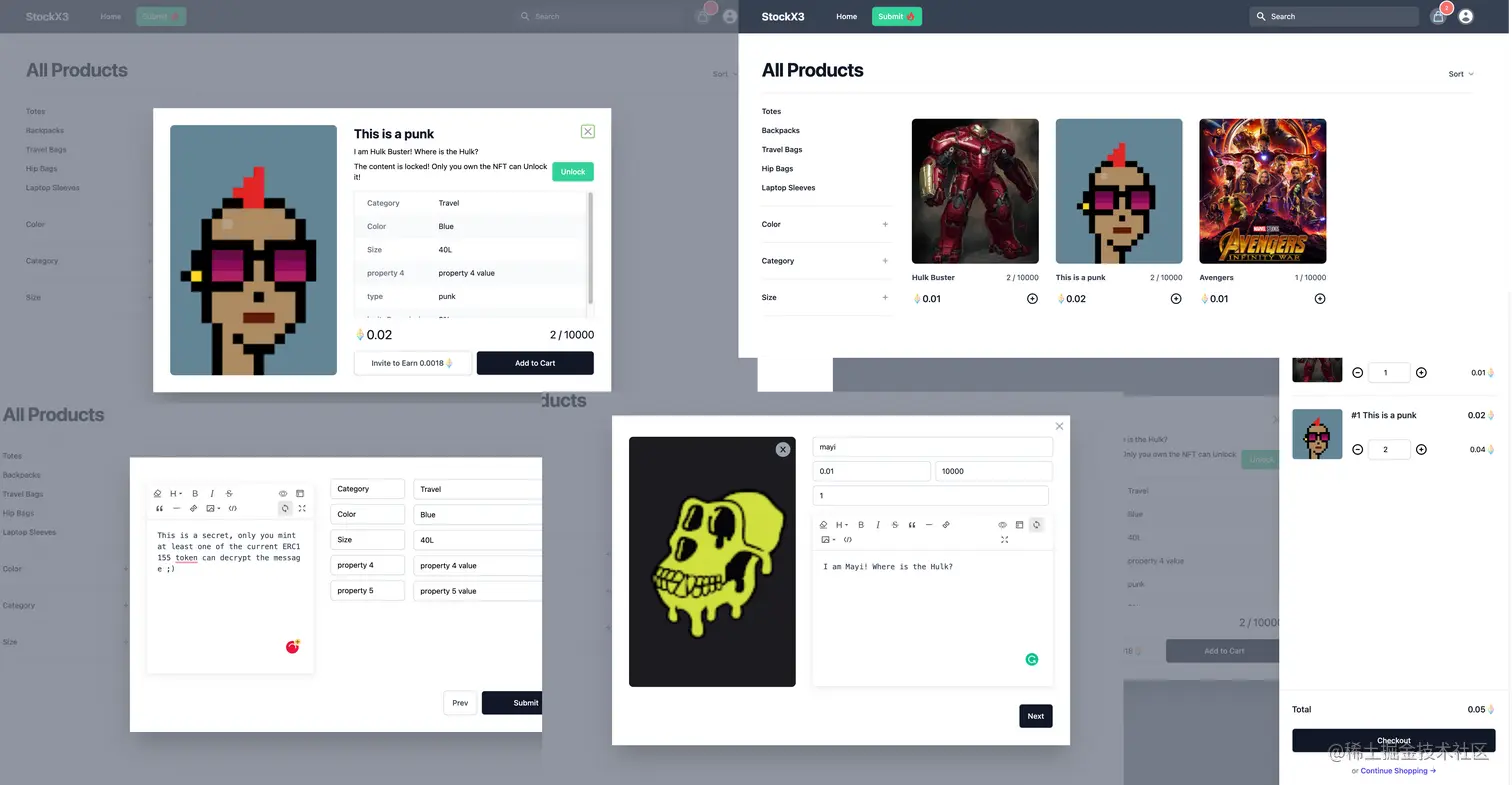Open the shopping cart icon in the undimmed header
The image size is (1512, 785).
[x=1438, y=17]
